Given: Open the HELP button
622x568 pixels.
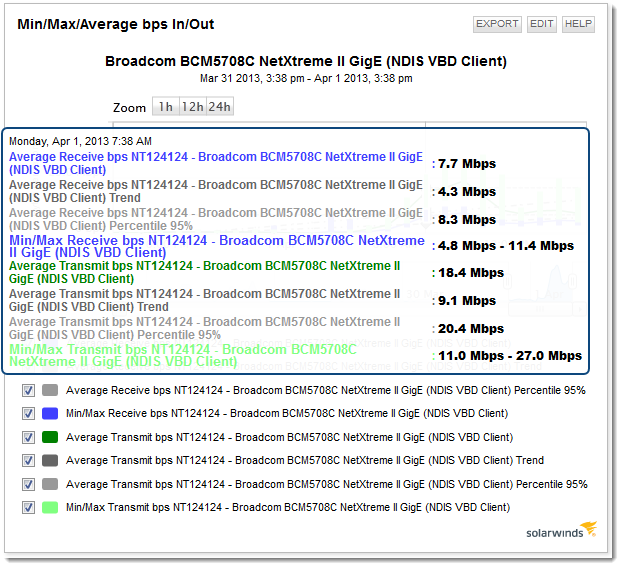Looking at the screenshot, I should 578,24.
